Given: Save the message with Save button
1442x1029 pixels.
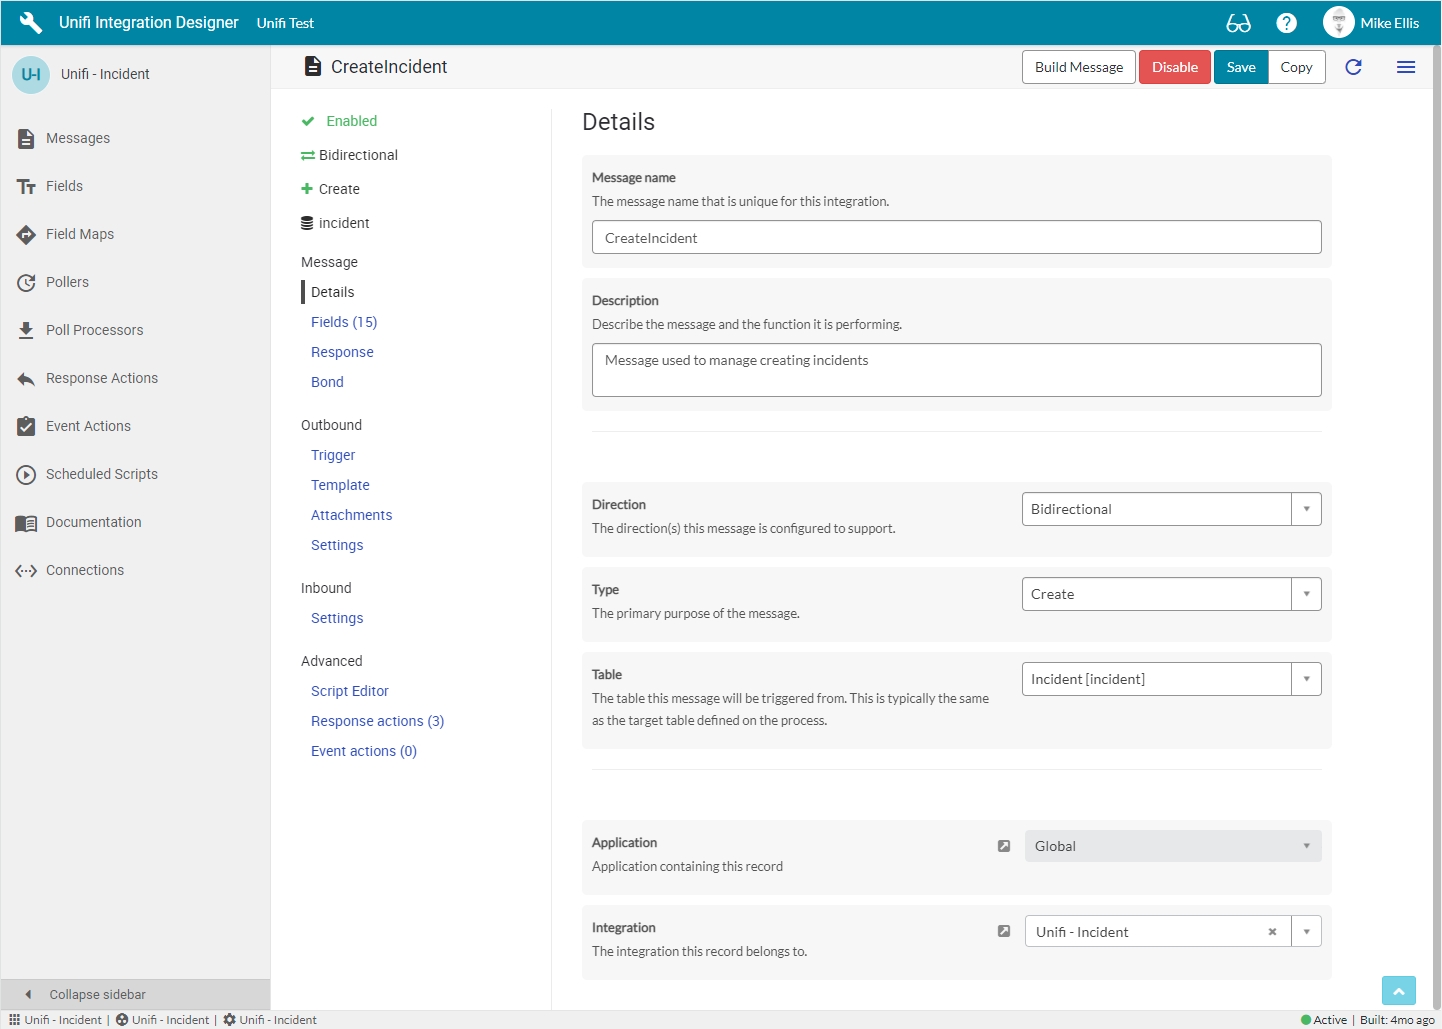Looking at the screenshot, I should [1240, 67].
